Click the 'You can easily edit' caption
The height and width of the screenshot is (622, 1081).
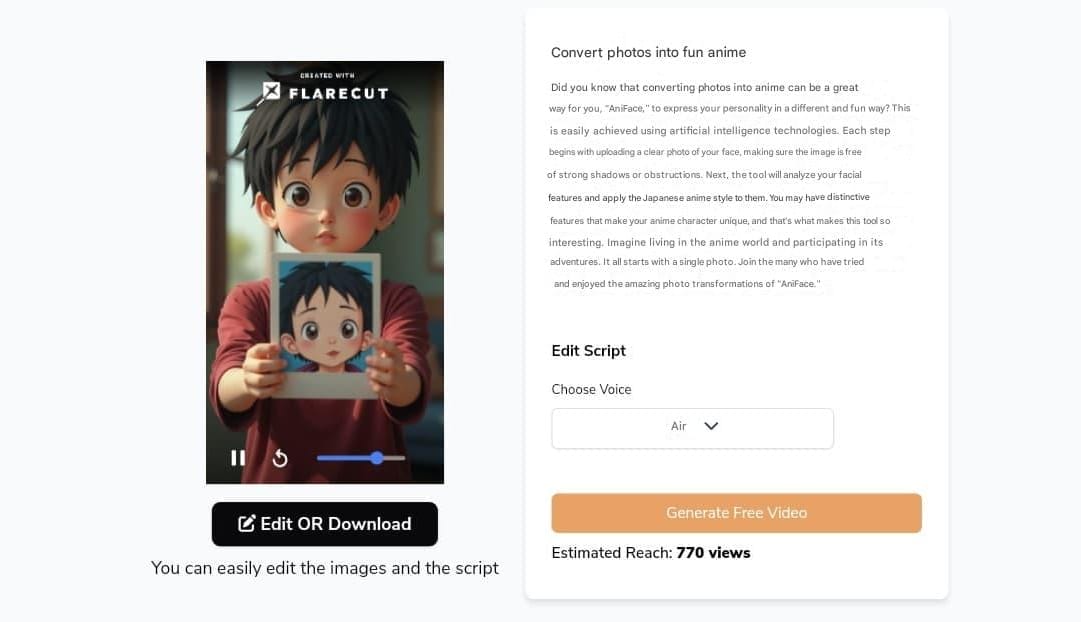[x=325, y=568]
